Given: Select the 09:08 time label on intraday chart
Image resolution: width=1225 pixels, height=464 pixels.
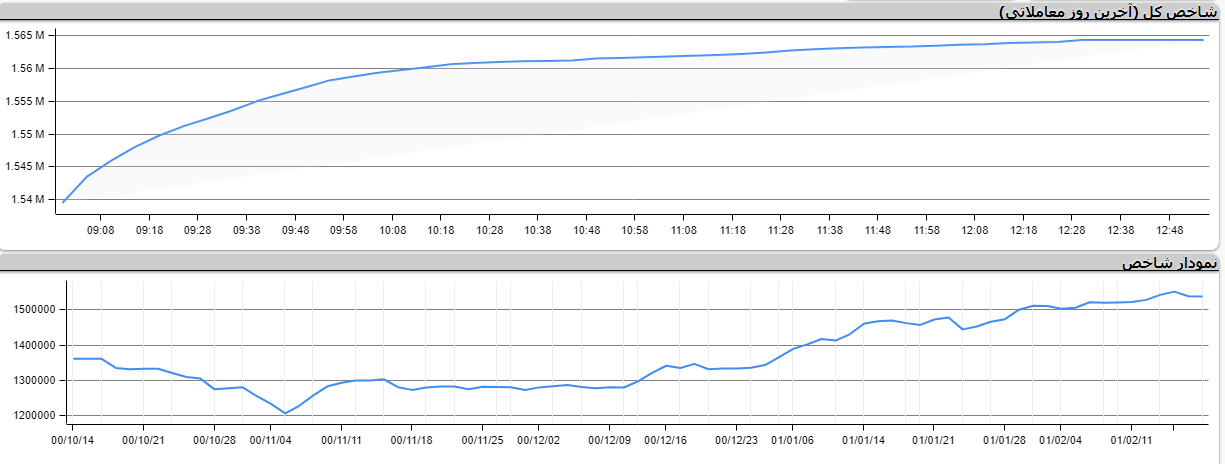Looking at the screenshot, I should coord(101,230).
